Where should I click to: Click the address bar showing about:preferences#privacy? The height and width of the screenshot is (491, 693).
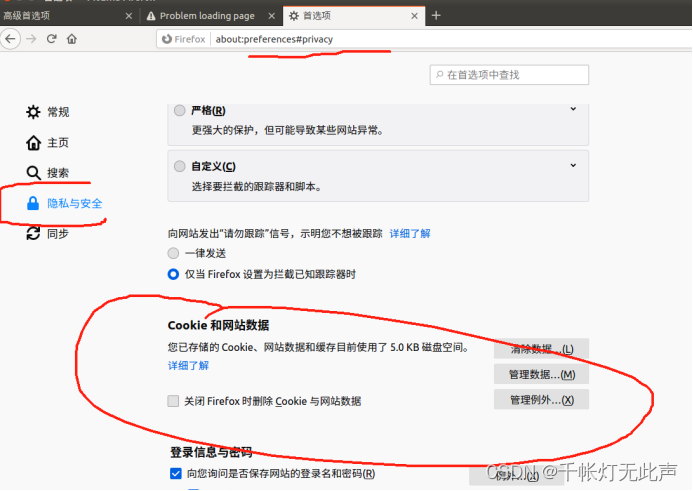click(424, 39)
